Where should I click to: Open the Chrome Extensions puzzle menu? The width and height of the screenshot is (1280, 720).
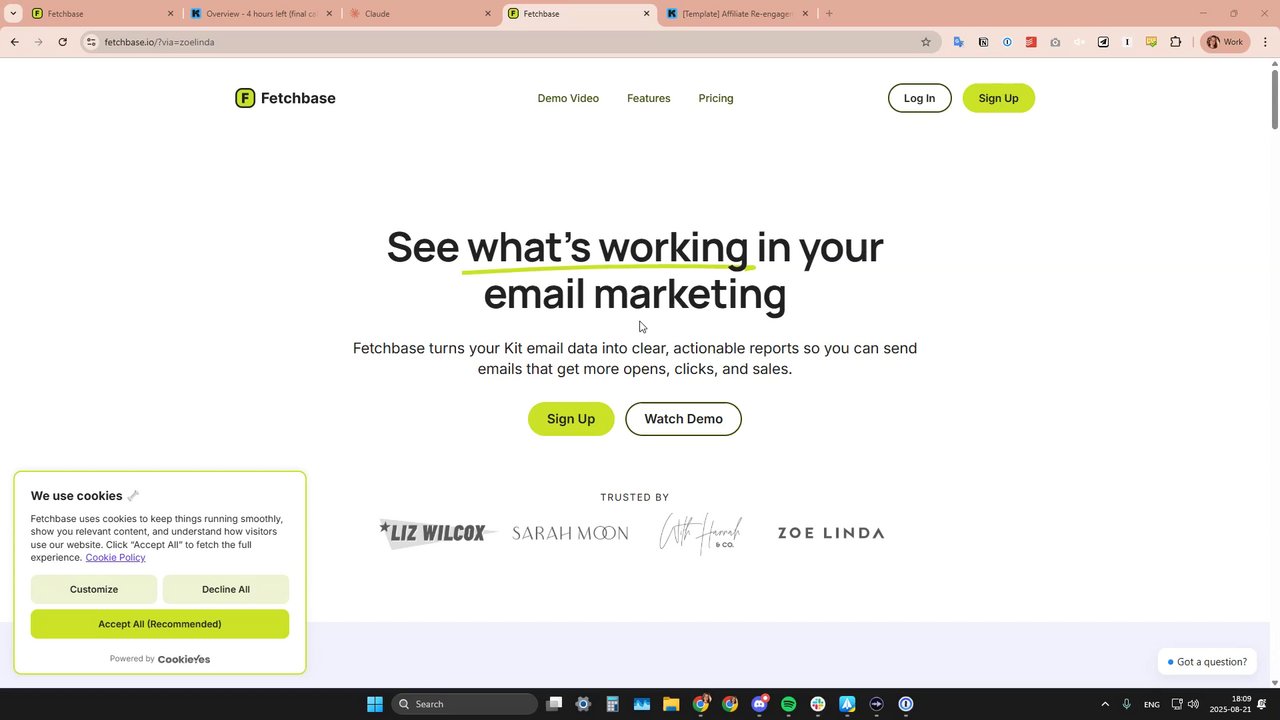point(1175,42)
